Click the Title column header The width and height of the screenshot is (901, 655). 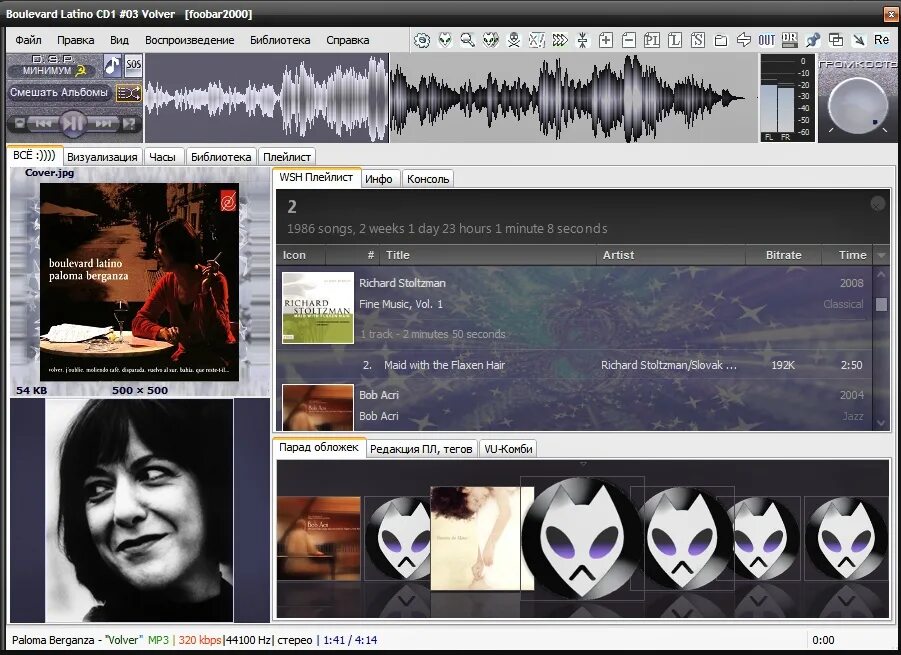pyautogui.click(x=488, y=255)
